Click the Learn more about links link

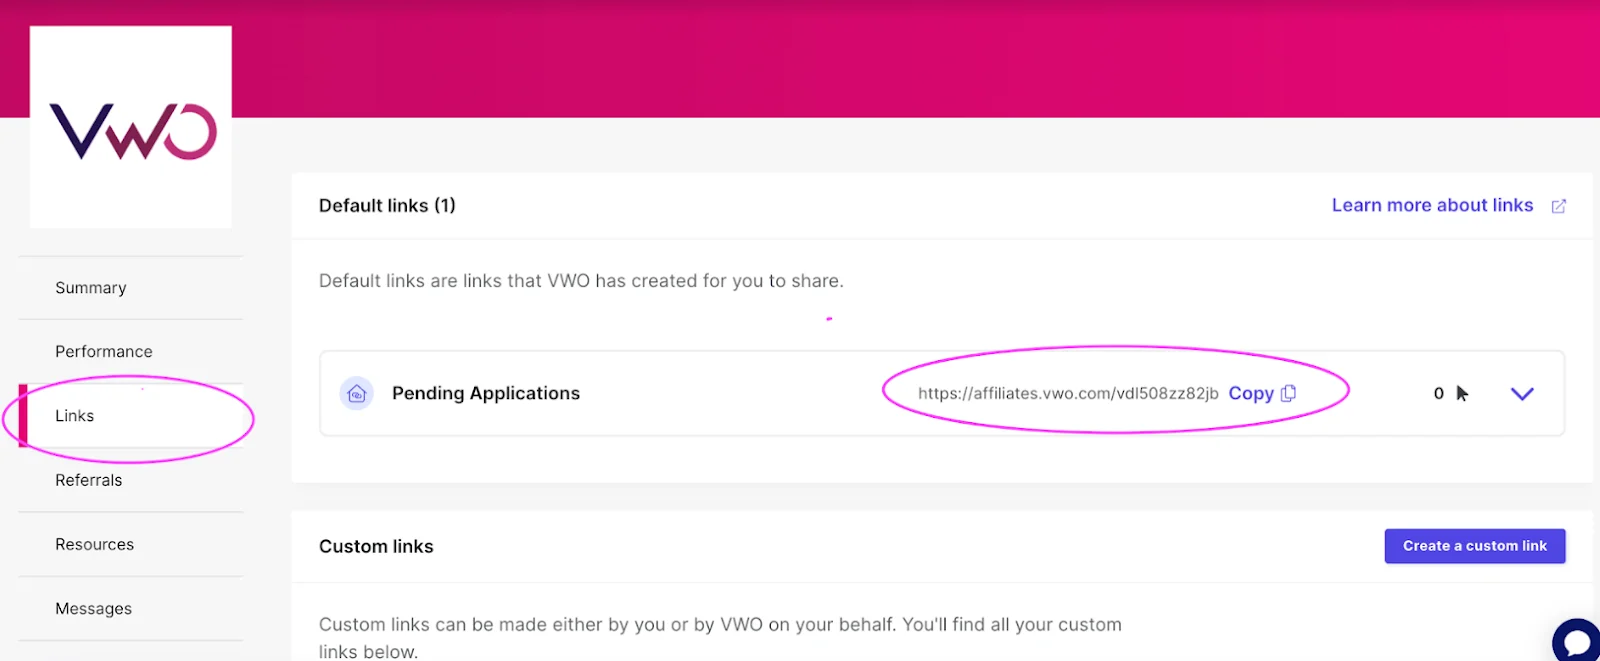pos(1432,205)
